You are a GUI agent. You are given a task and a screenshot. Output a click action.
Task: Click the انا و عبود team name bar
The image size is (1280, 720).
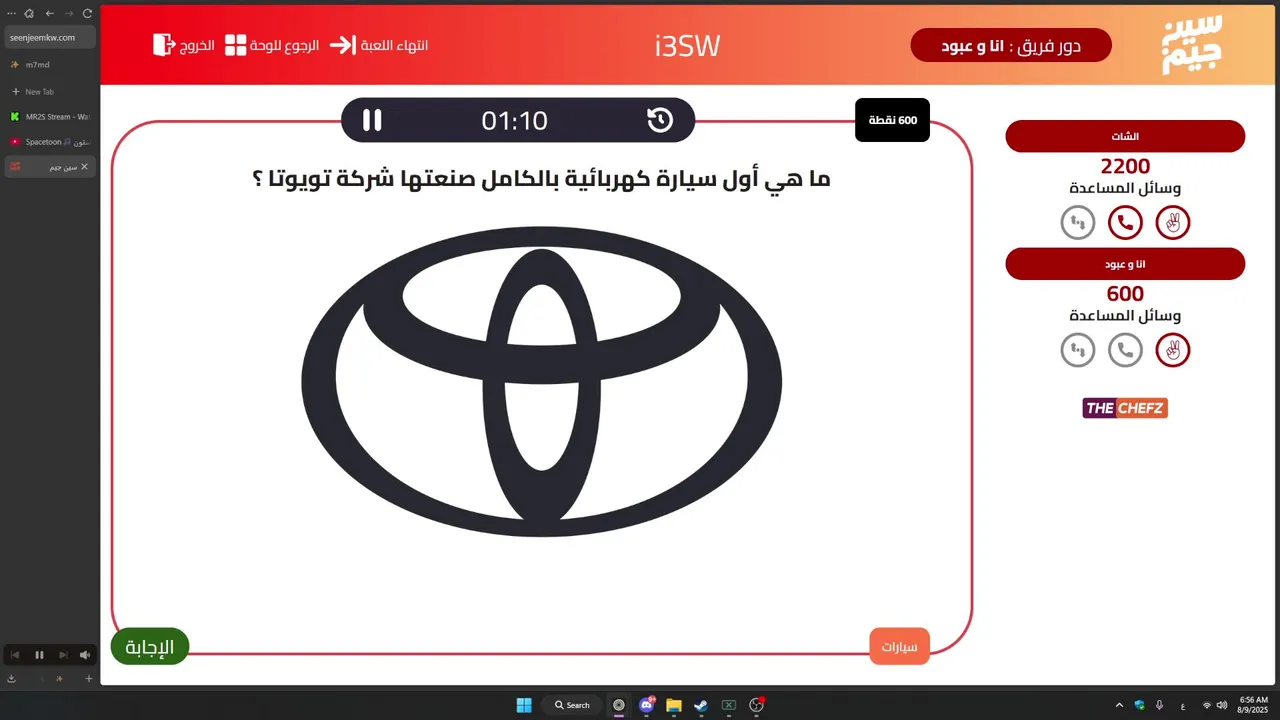[1125, 264]
